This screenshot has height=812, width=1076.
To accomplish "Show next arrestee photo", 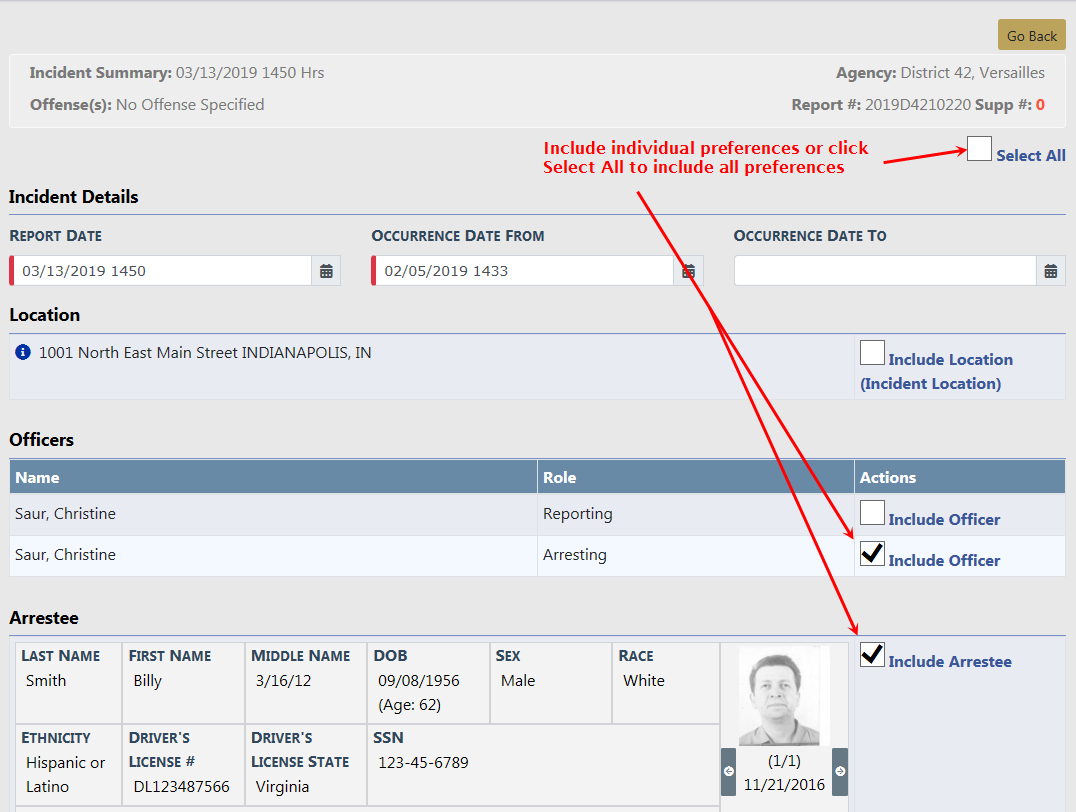I will [840, 771].
